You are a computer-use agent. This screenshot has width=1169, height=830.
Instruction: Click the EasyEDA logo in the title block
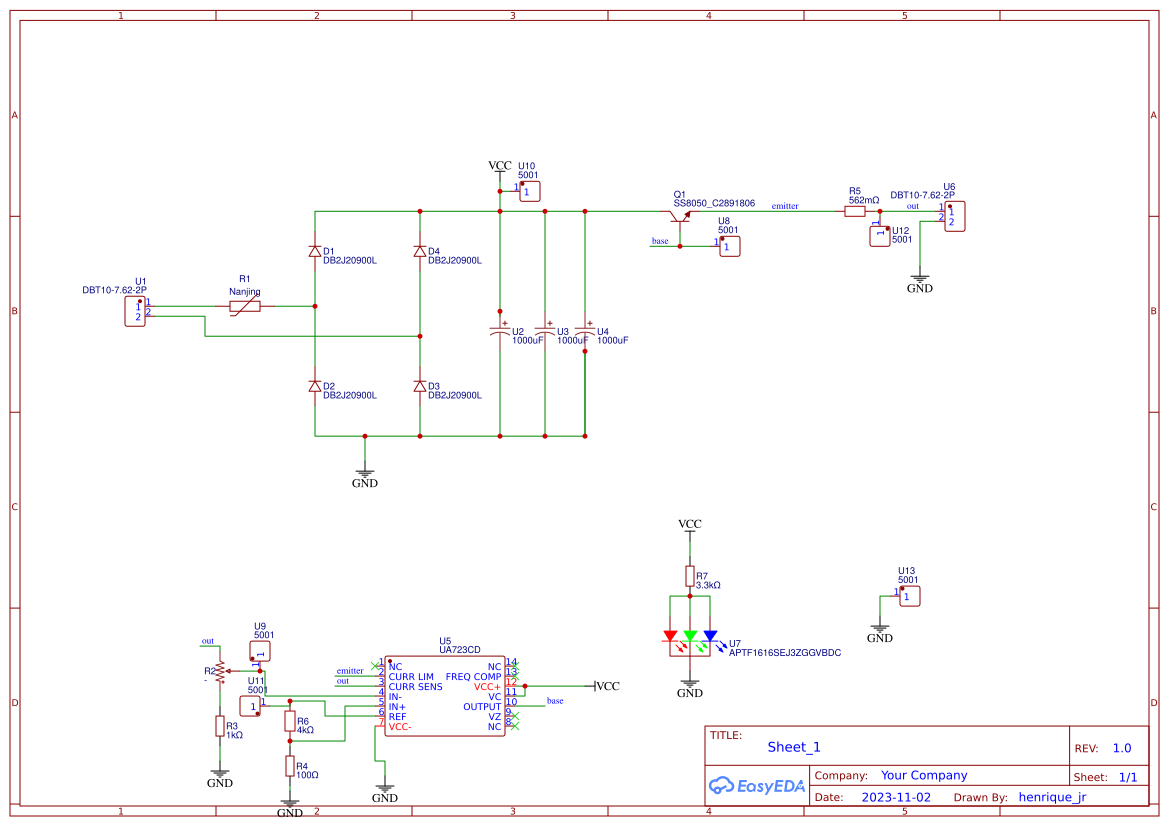(757, 786)
